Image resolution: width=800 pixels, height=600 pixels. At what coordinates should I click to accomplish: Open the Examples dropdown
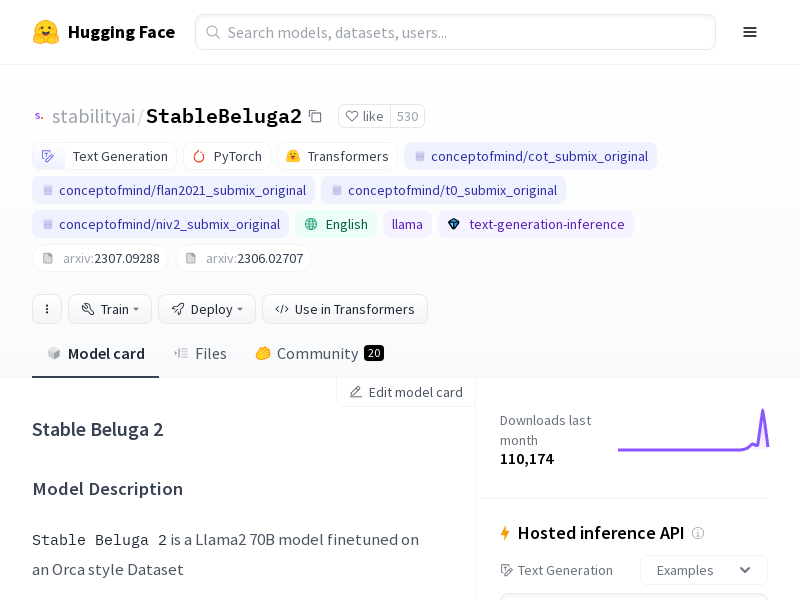[704, 570]
